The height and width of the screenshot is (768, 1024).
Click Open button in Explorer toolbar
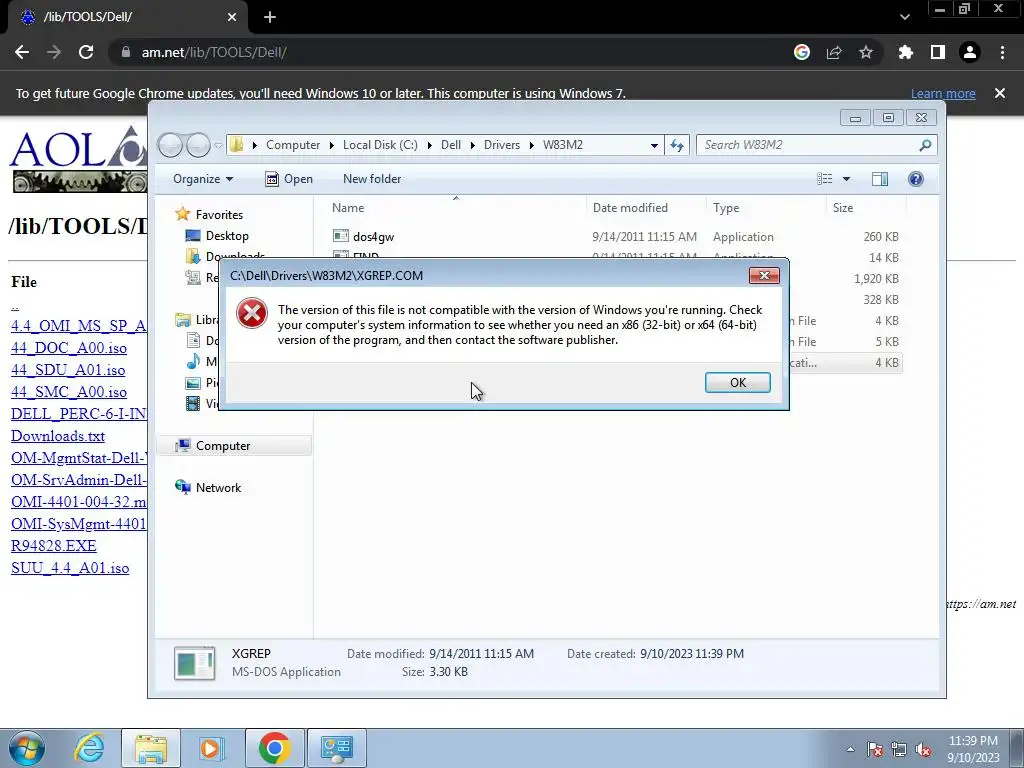(289, 179)
